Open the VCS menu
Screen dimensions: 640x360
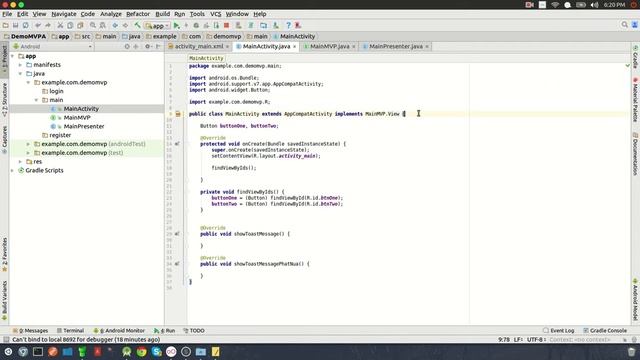pyautogui.click(x=216, y=14)
